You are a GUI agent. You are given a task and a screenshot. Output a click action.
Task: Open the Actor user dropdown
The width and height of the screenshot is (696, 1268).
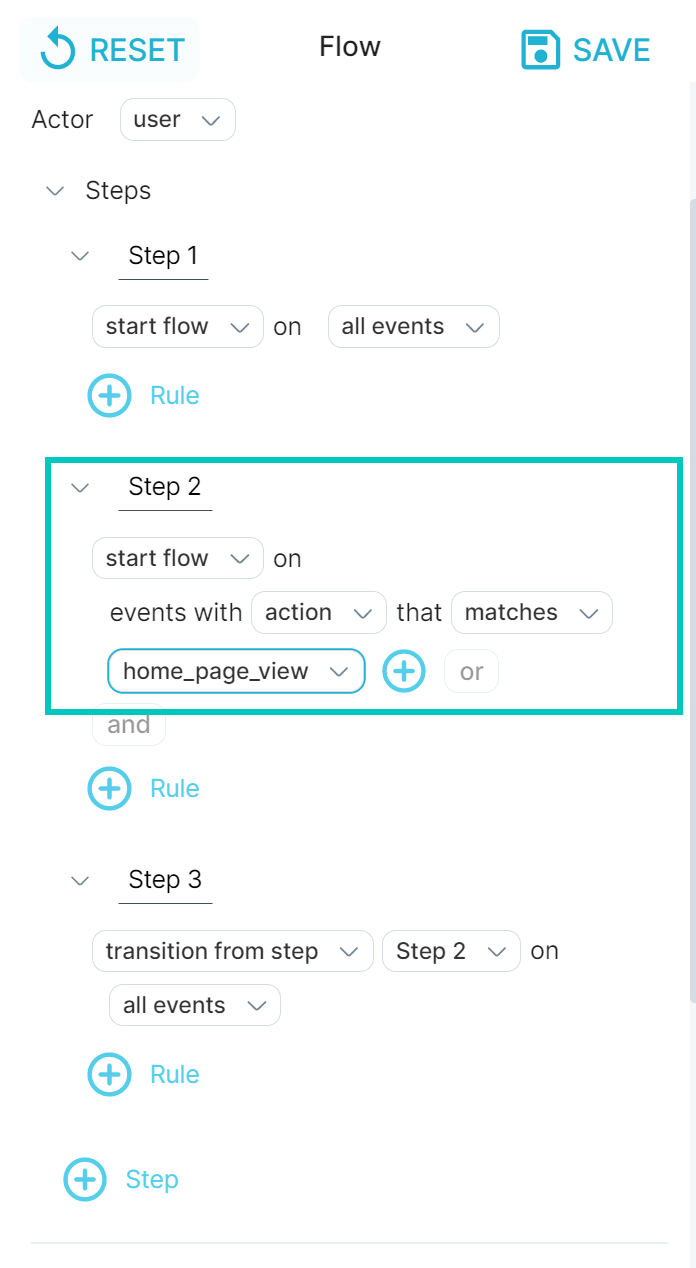coord(178,120)
